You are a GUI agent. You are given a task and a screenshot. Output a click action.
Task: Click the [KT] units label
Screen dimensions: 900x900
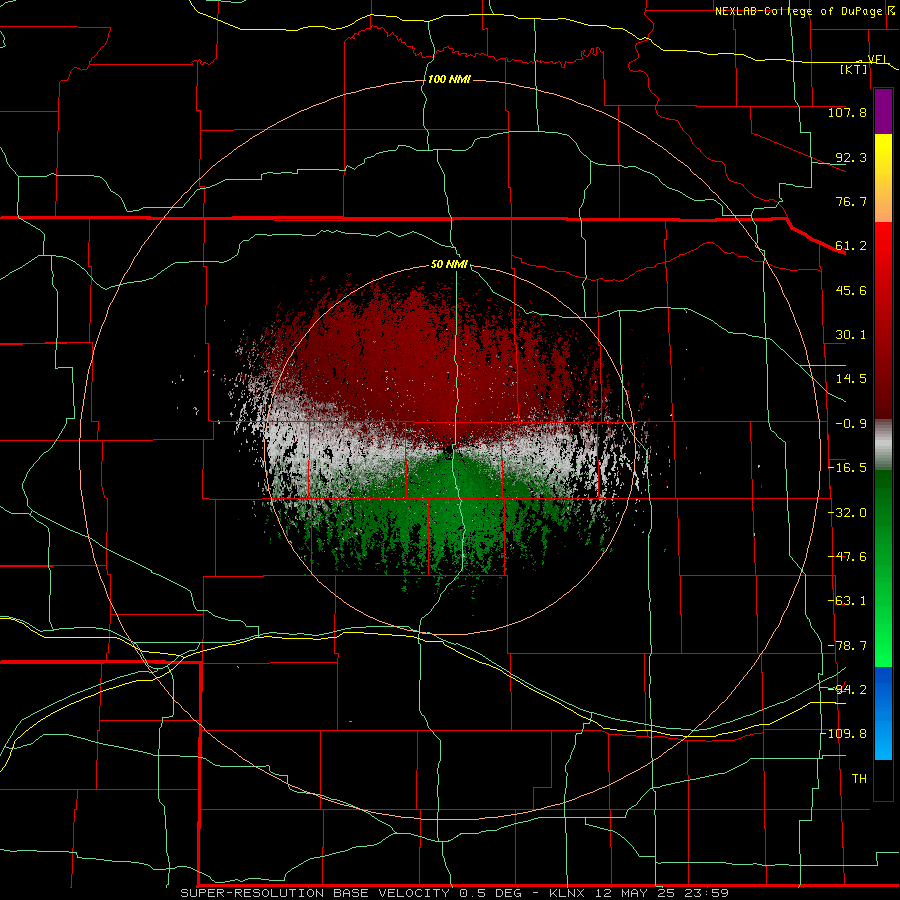pyautogui.click(x=854, y=69)
